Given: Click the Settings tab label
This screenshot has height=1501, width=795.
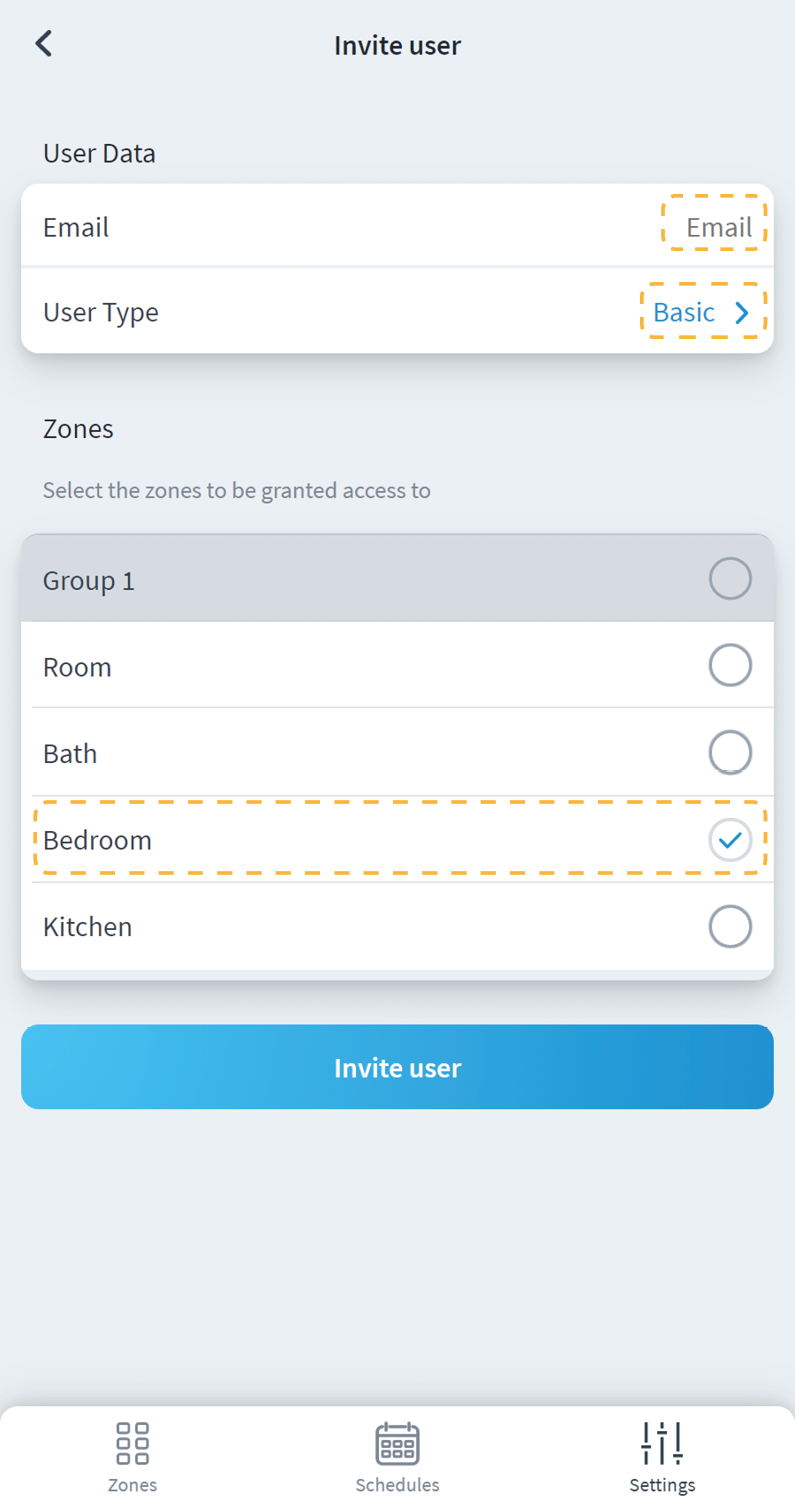Looking at the screenshot, I should pos(662,1484).
